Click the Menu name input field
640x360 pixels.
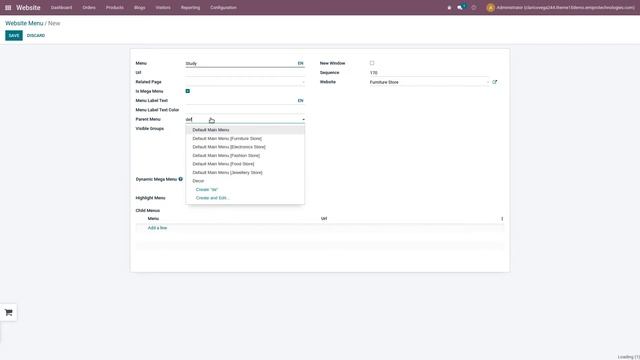coord(241,63)
